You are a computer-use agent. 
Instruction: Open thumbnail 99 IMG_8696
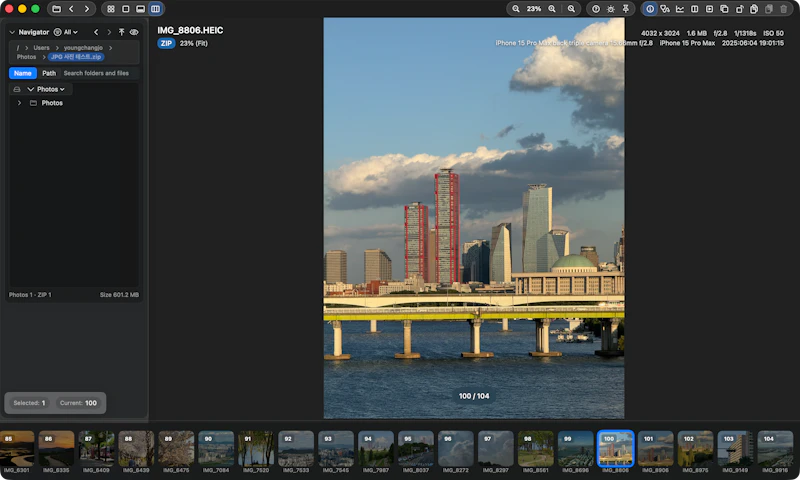(x=576, y=448)
